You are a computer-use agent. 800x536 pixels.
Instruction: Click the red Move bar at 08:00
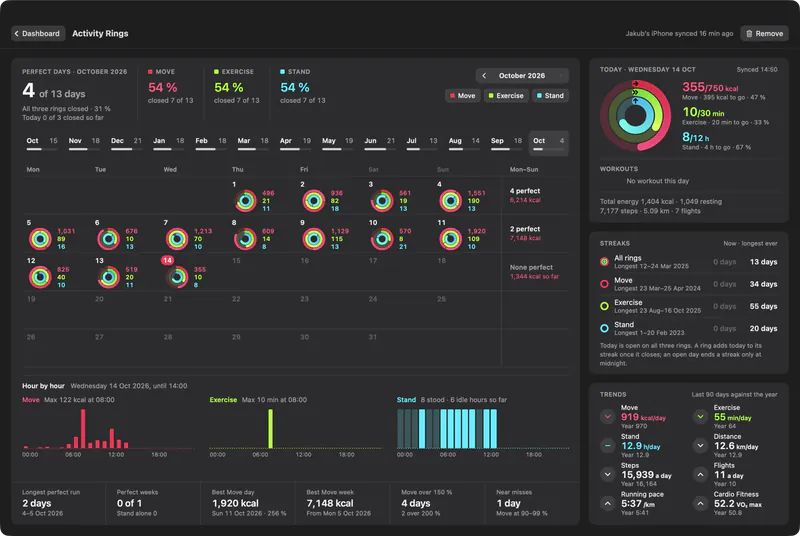pyautogui.click(x=83, y=429)
